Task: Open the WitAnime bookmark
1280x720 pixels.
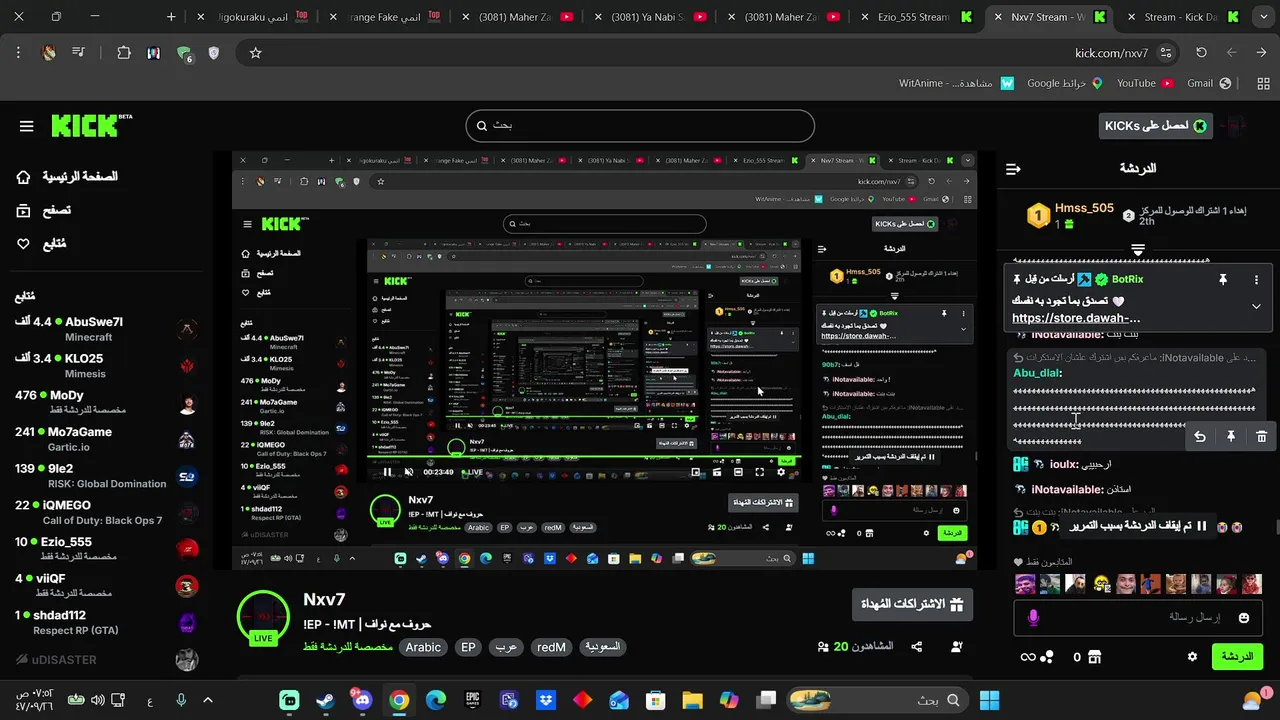Action: point(958,83)
